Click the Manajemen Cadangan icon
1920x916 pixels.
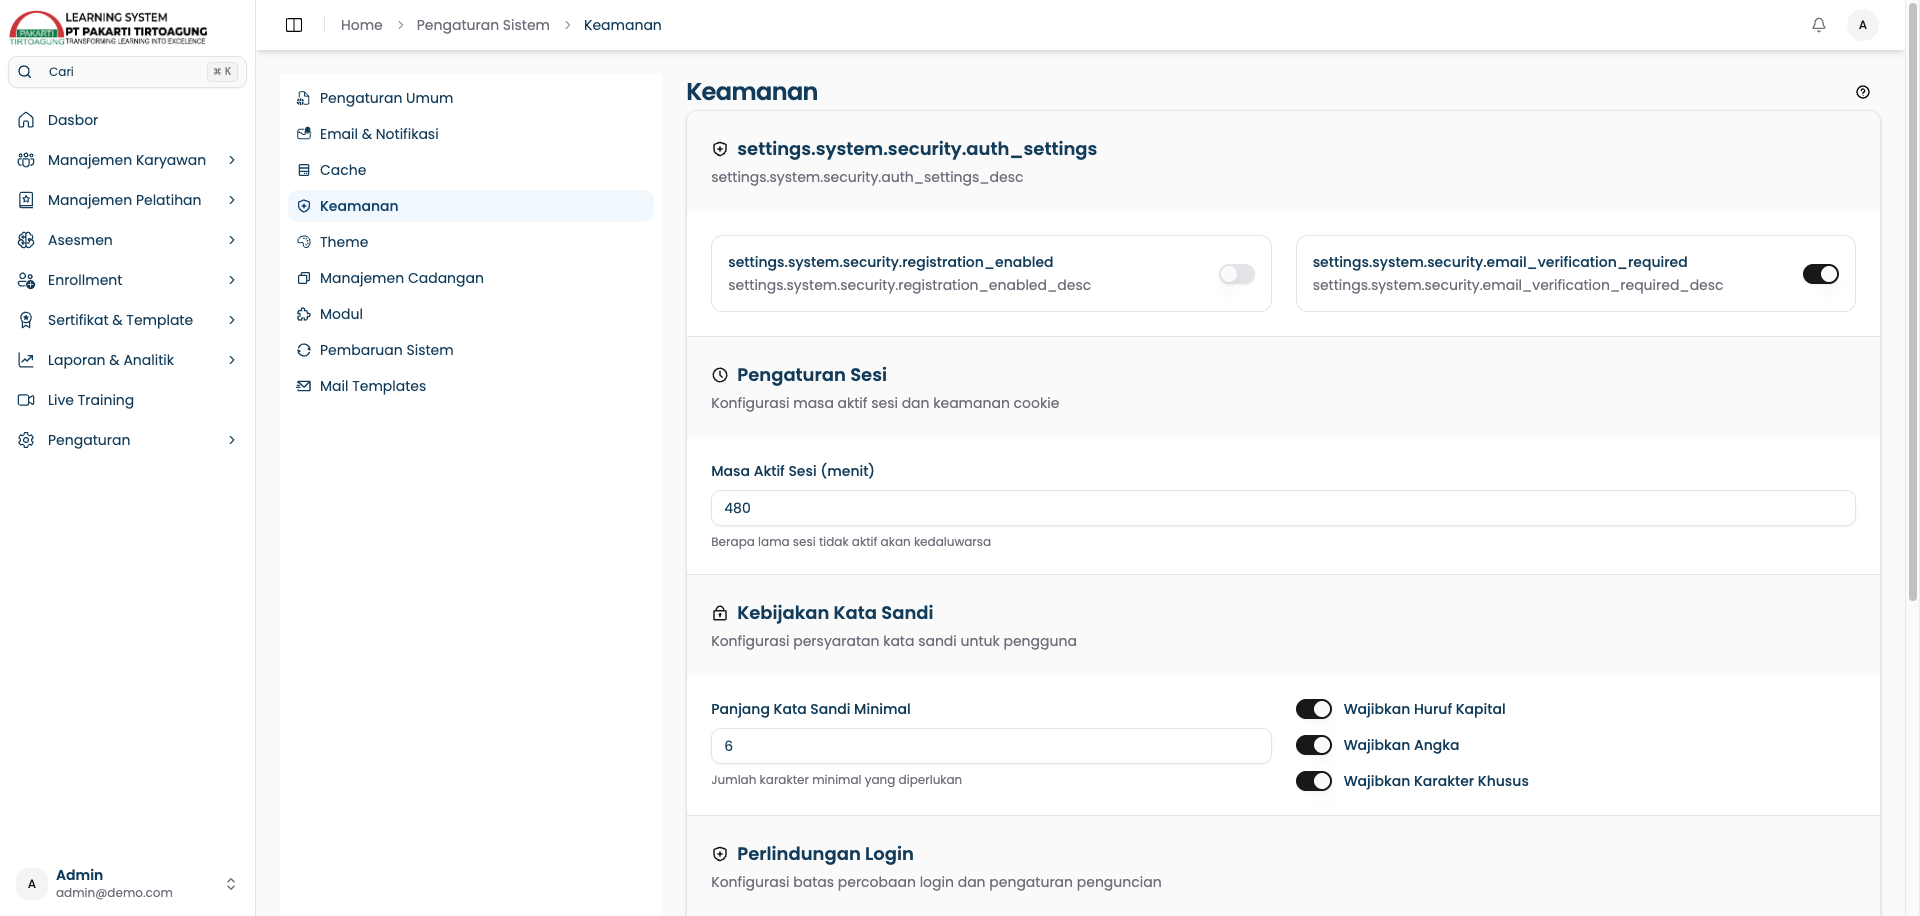pyautogui.click(x=304, y=278)
